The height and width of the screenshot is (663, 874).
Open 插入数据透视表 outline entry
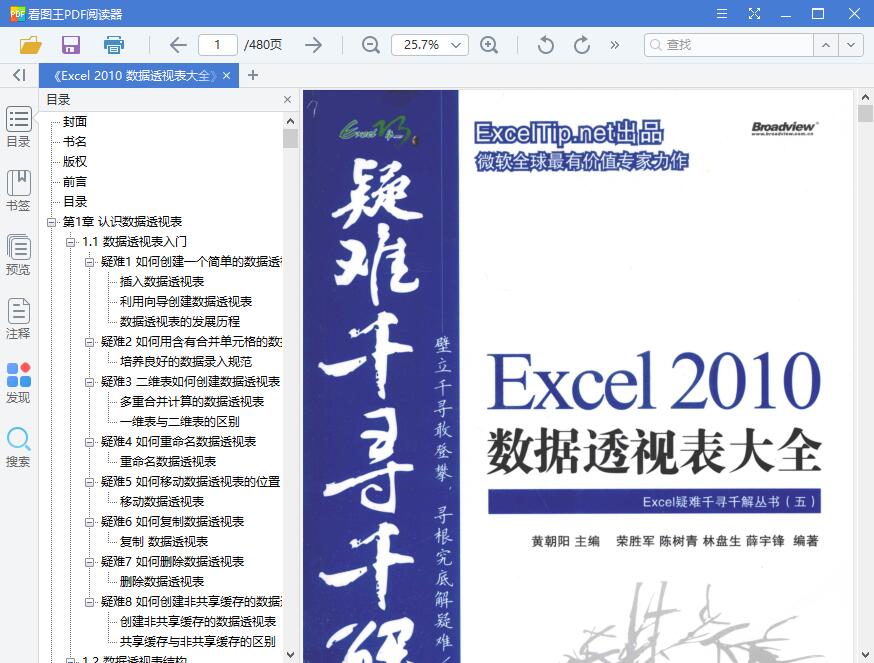point(162,282)
